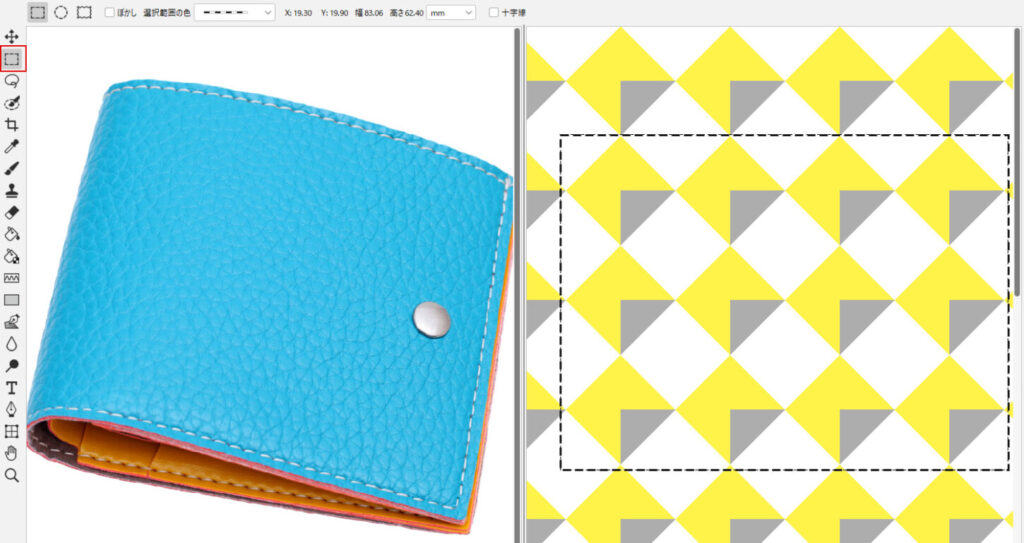1024x543 pixels.
Task: Click the left pane vertical scrollbar
Action: coord(517,284)
